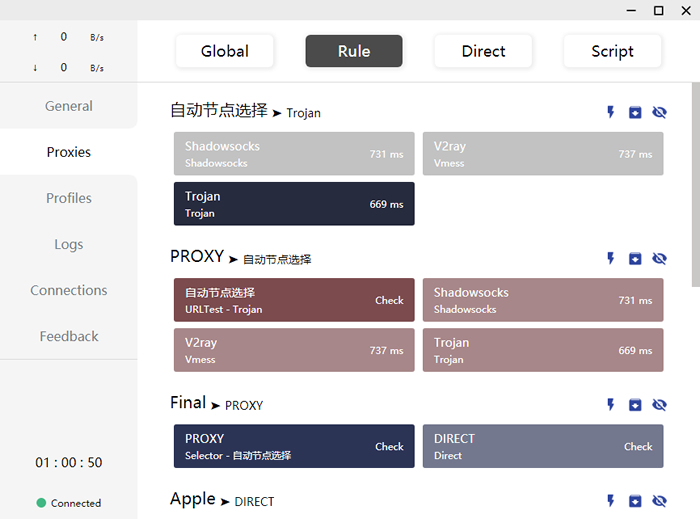Image resolution: width=700 pixels, height=519 pixels.
Task: Click the vertical scrollbar of proxies list
Action: click(x=696, y=185)
